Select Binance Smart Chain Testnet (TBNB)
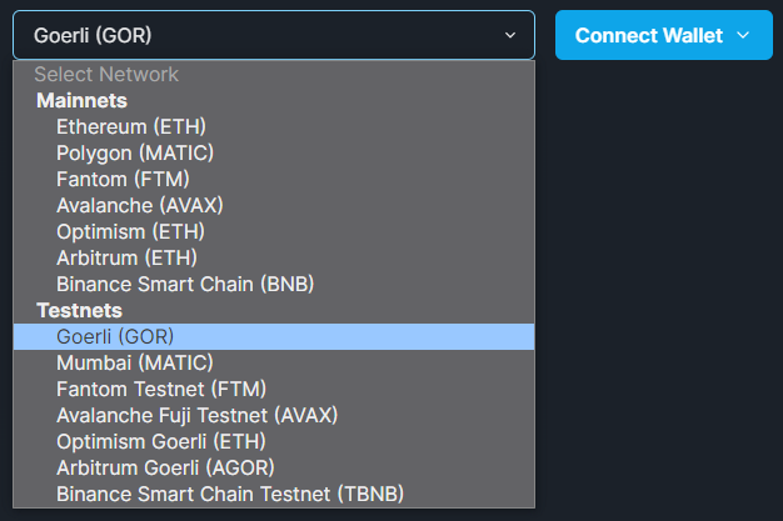Screen dimensions: 783x521 (x=230, y=493)
